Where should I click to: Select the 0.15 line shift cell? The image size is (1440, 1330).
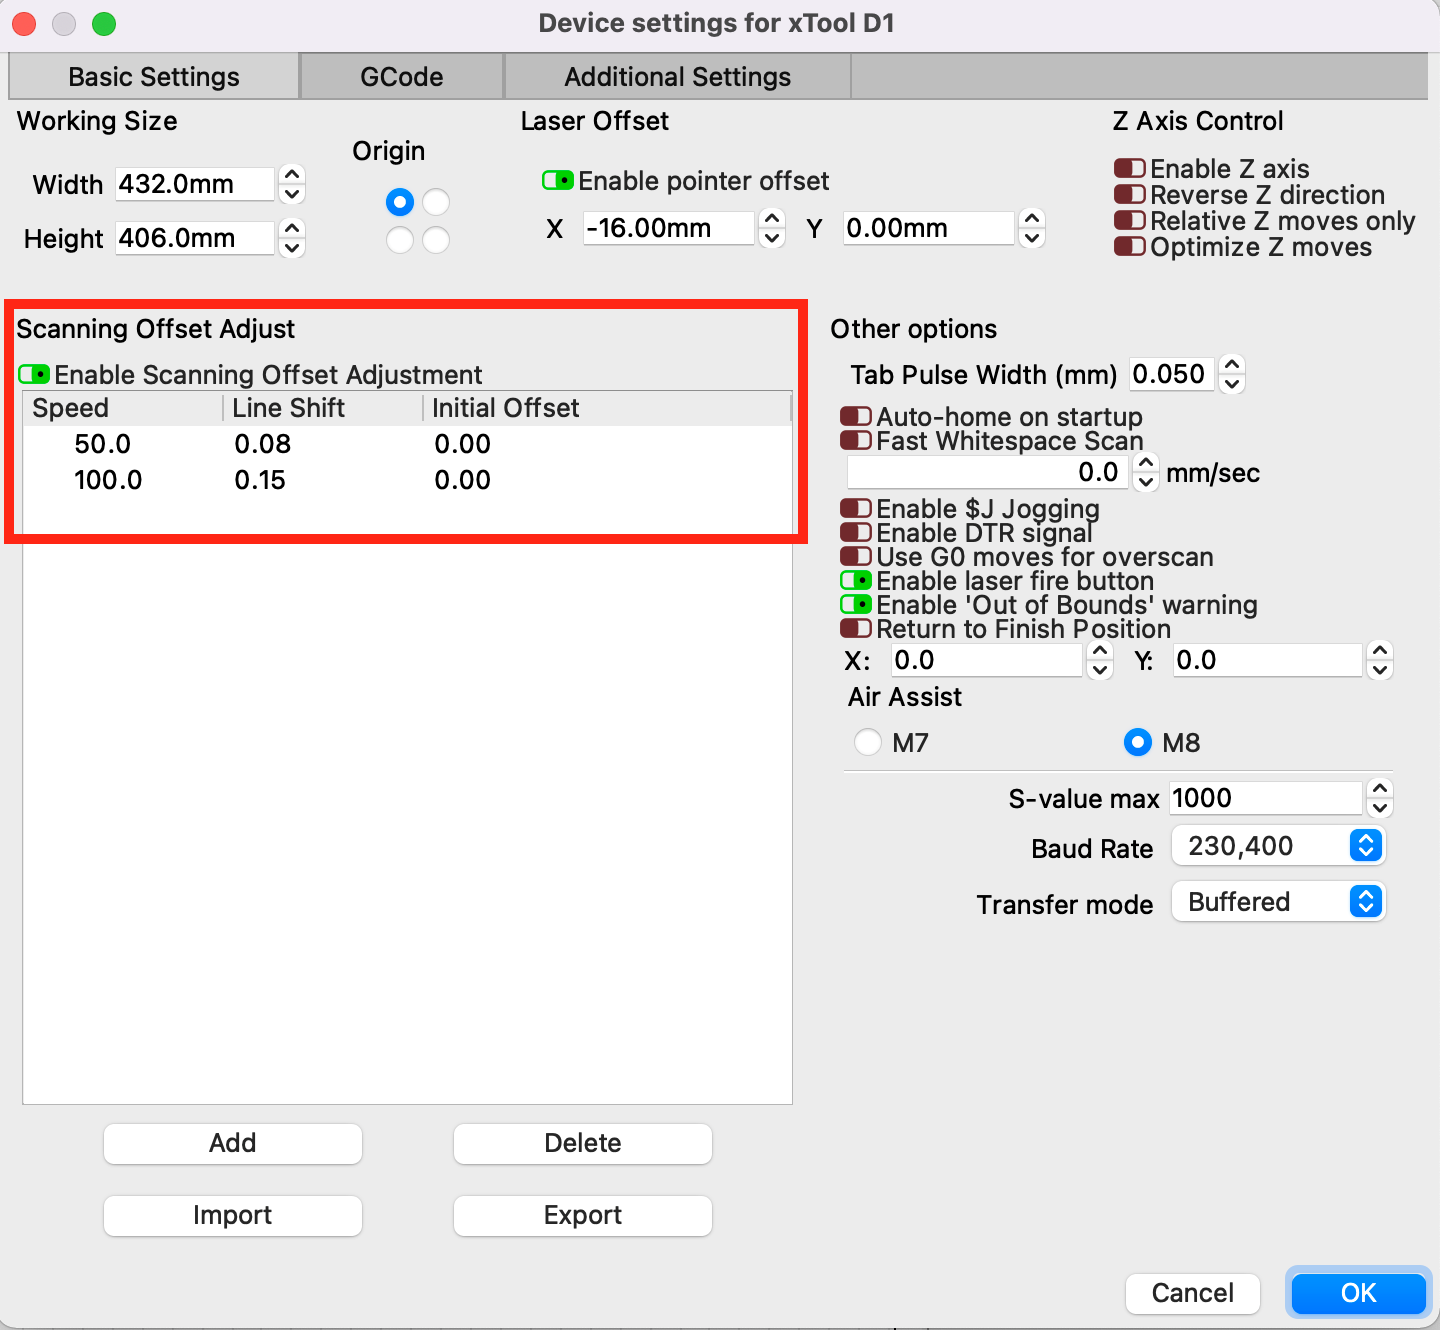(260, 480)
